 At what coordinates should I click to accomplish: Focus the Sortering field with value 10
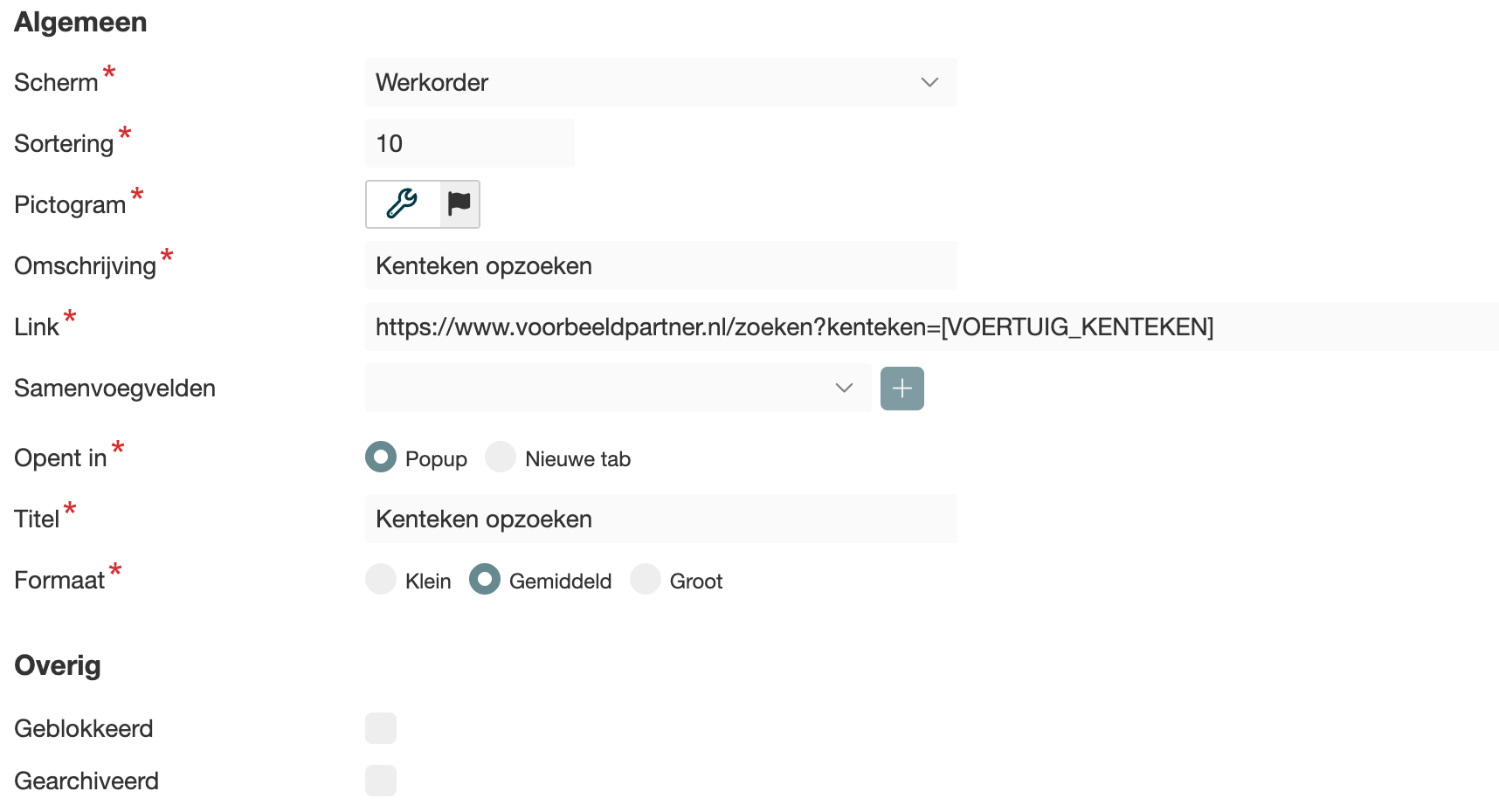[x=470, y=143]
